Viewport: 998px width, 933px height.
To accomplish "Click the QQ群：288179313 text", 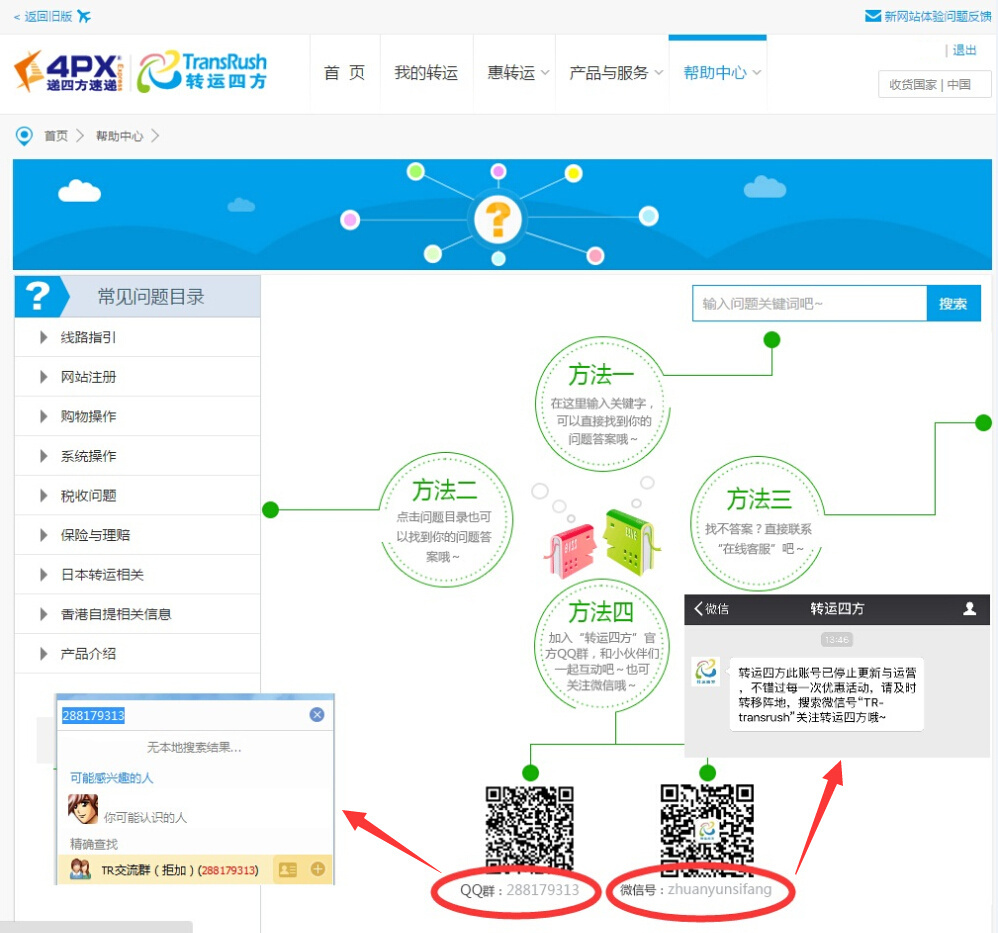I will pyautogui.click(x=519, y=890).
